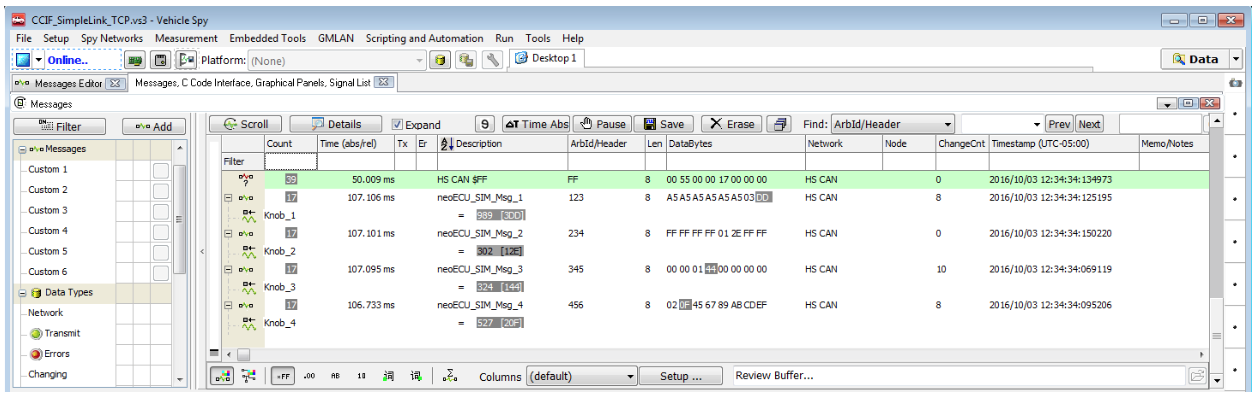Collapse the neoECU_SIM_Msg_3 row

[x=229, y=269]
